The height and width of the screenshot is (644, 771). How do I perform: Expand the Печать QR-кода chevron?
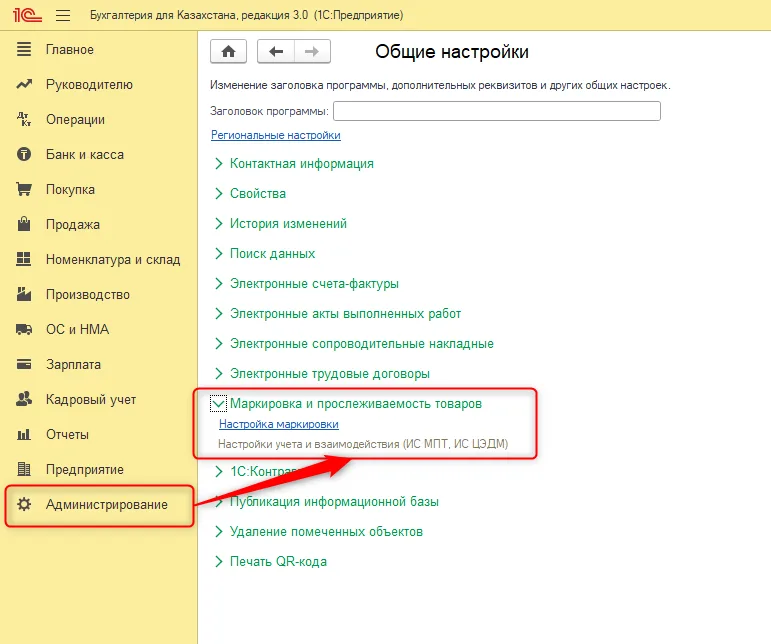[x=219, y=561]
